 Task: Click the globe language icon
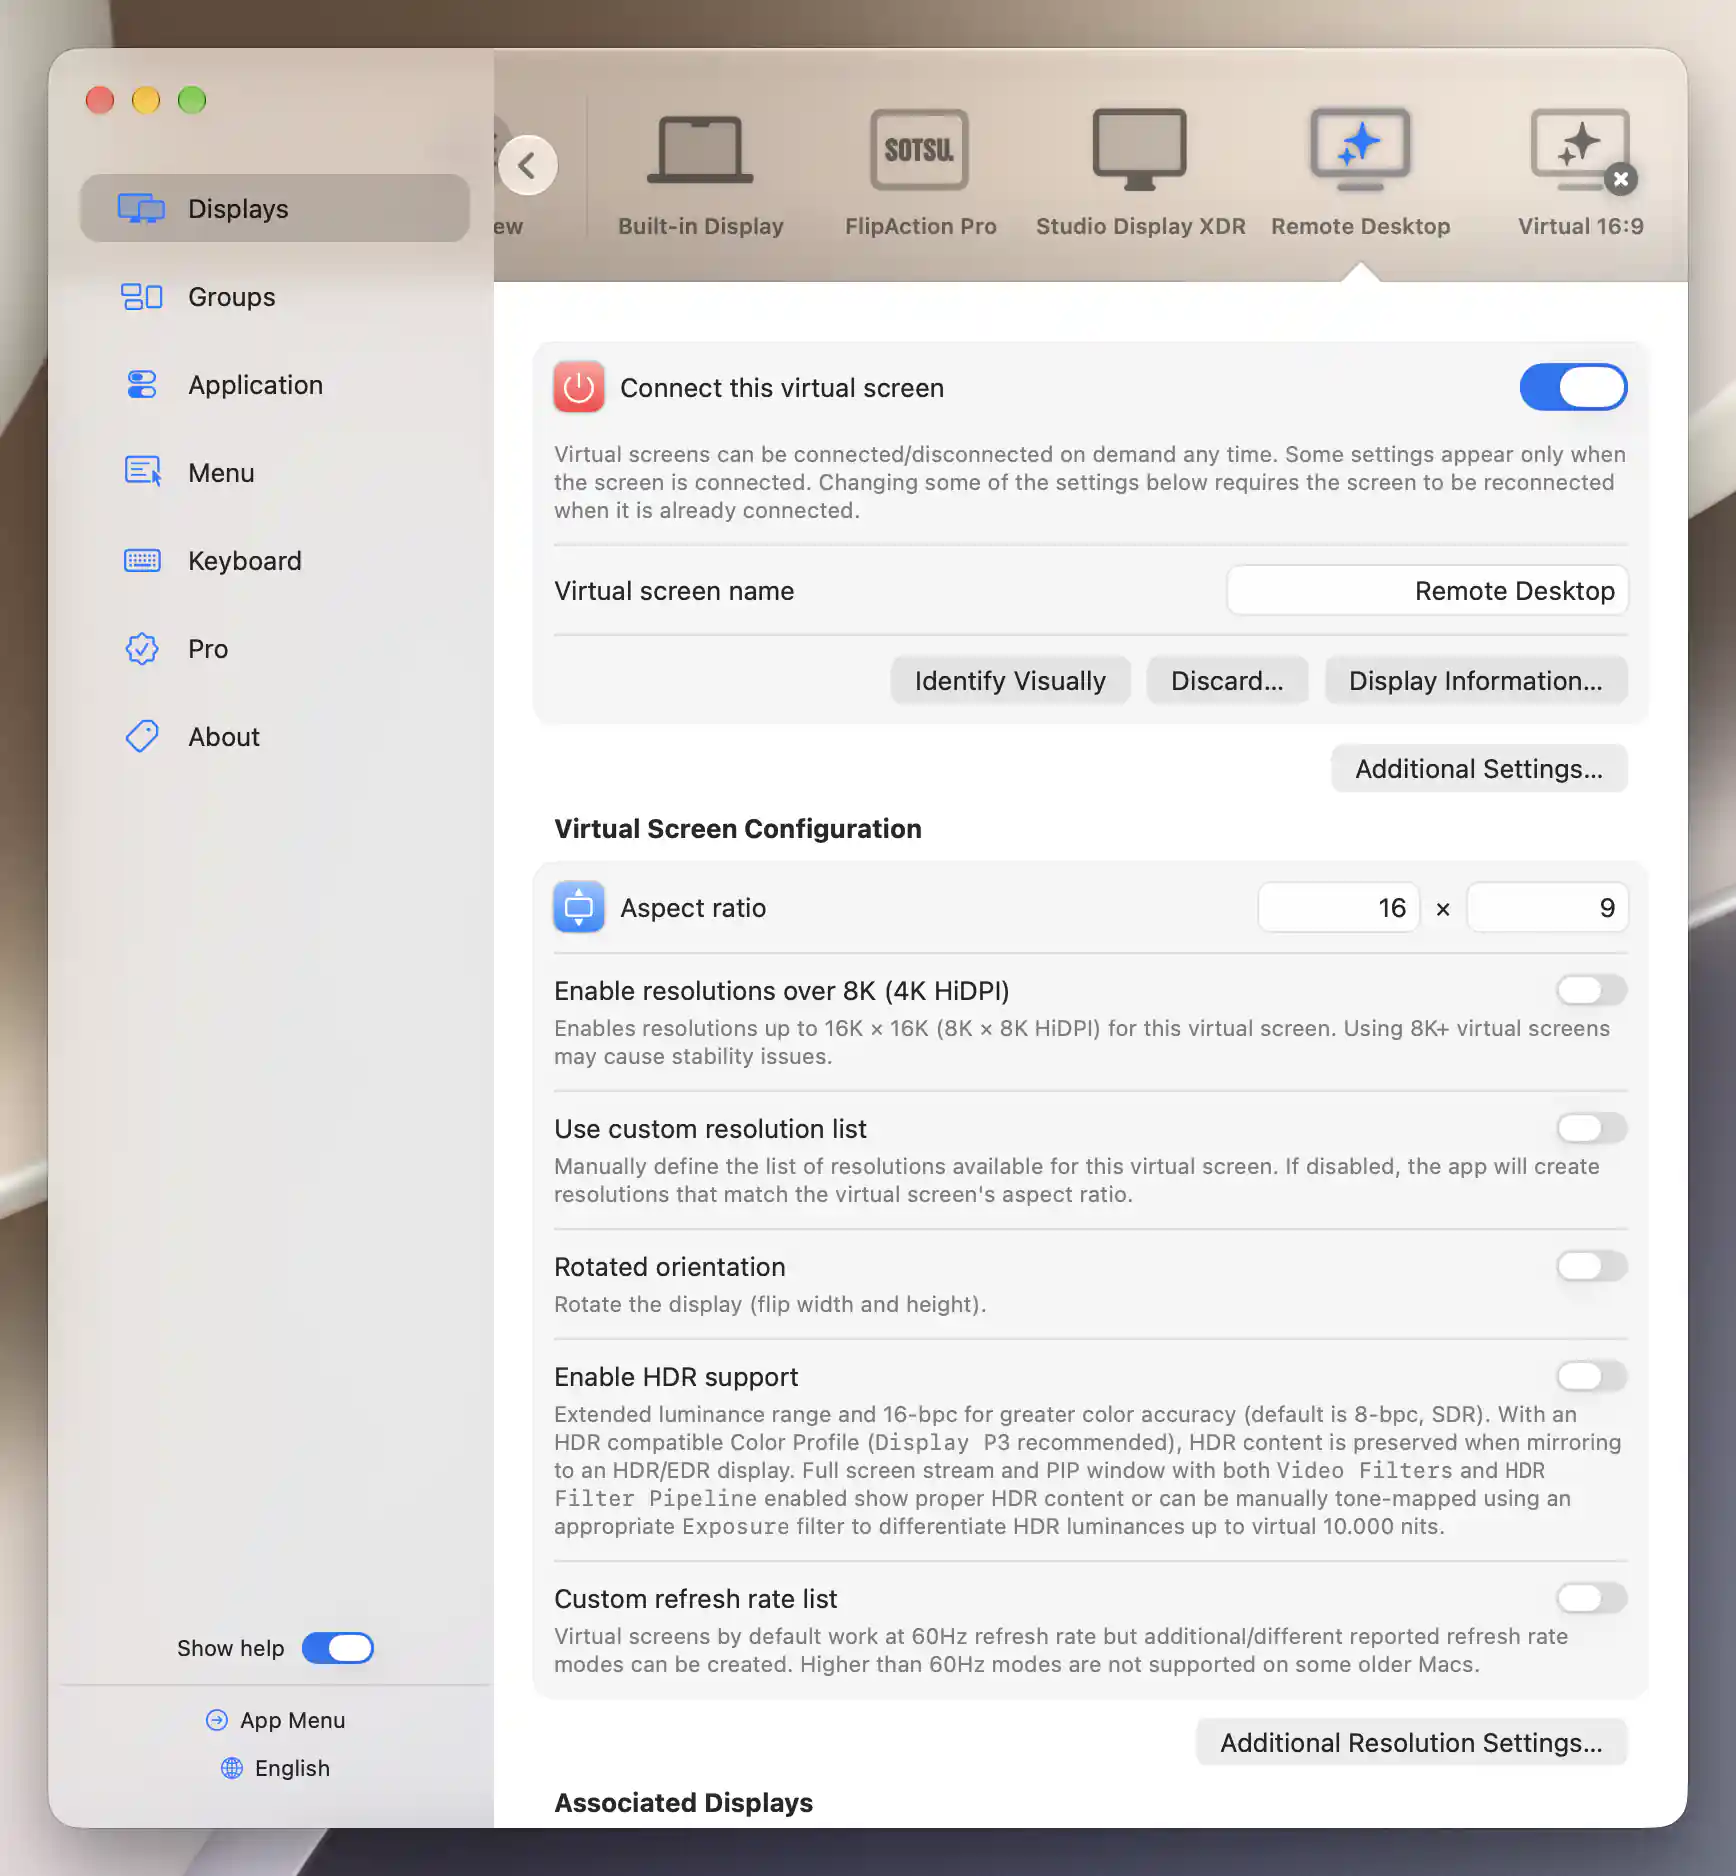click(x=232, y=1768)
